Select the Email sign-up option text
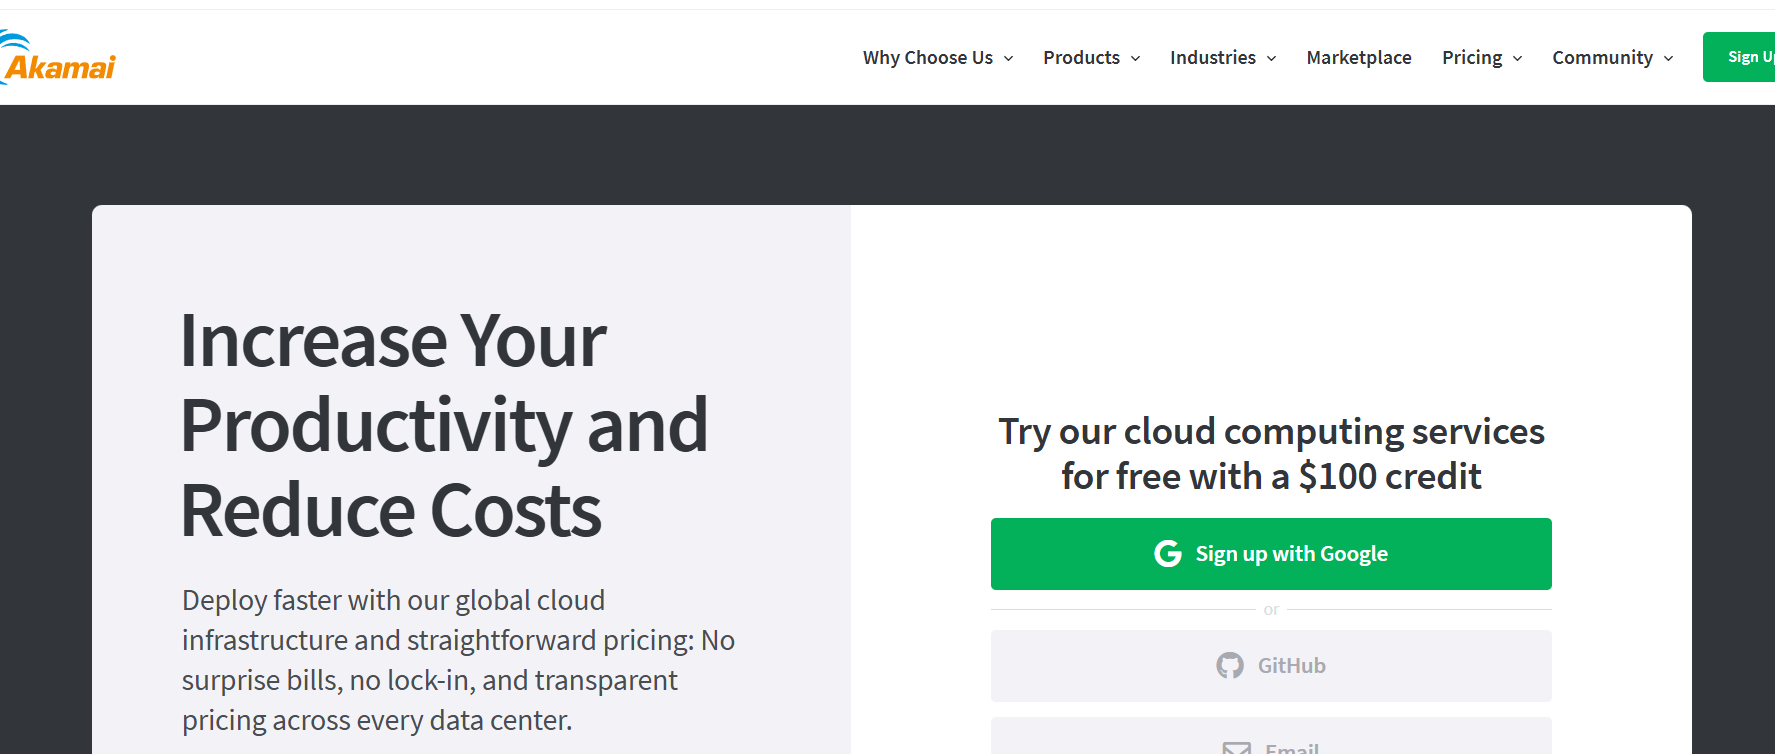Screen dimensions: 1775x754 (1292, 747)
